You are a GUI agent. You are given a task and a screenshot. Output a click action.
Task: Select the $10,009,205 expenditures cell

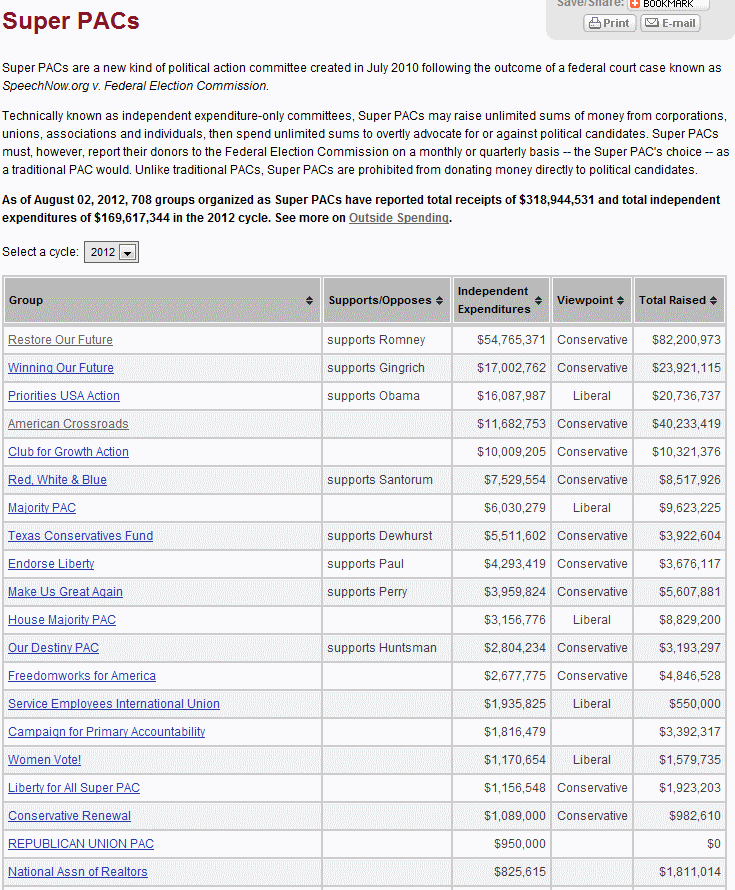click(501, 452)
